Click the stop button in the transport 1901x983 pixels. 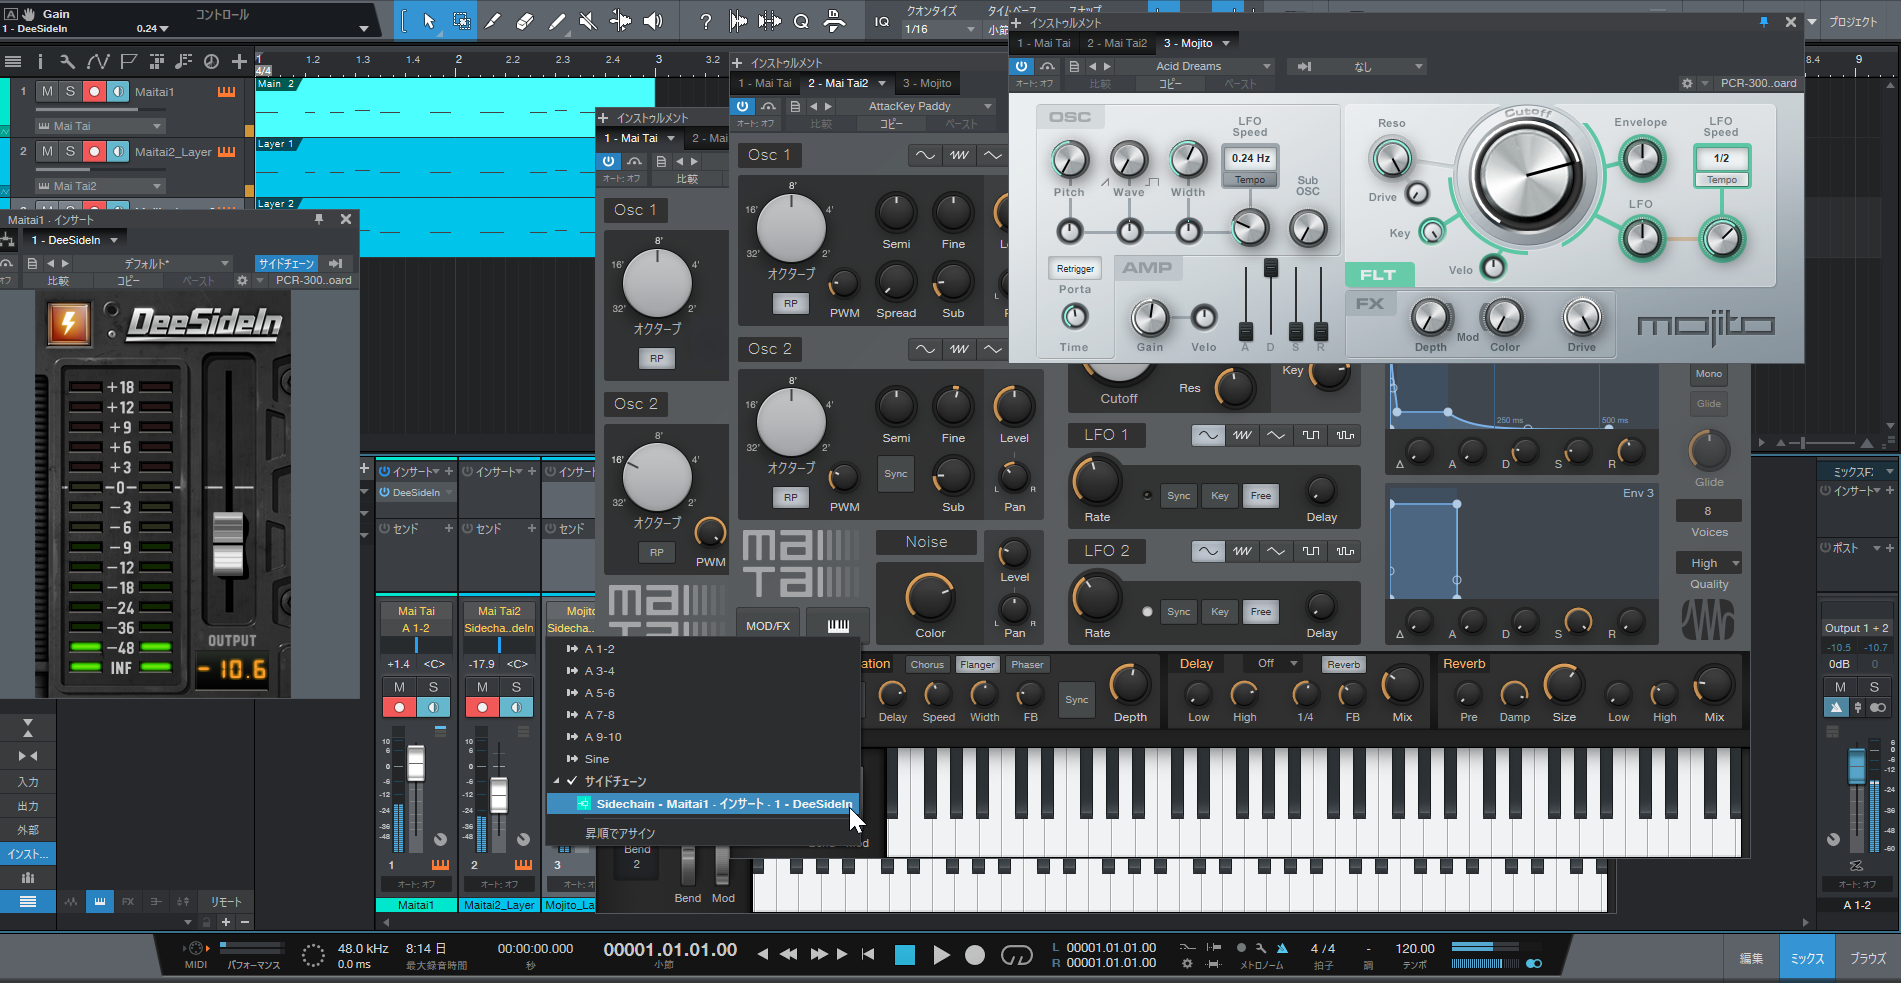(x=905, y=955)
